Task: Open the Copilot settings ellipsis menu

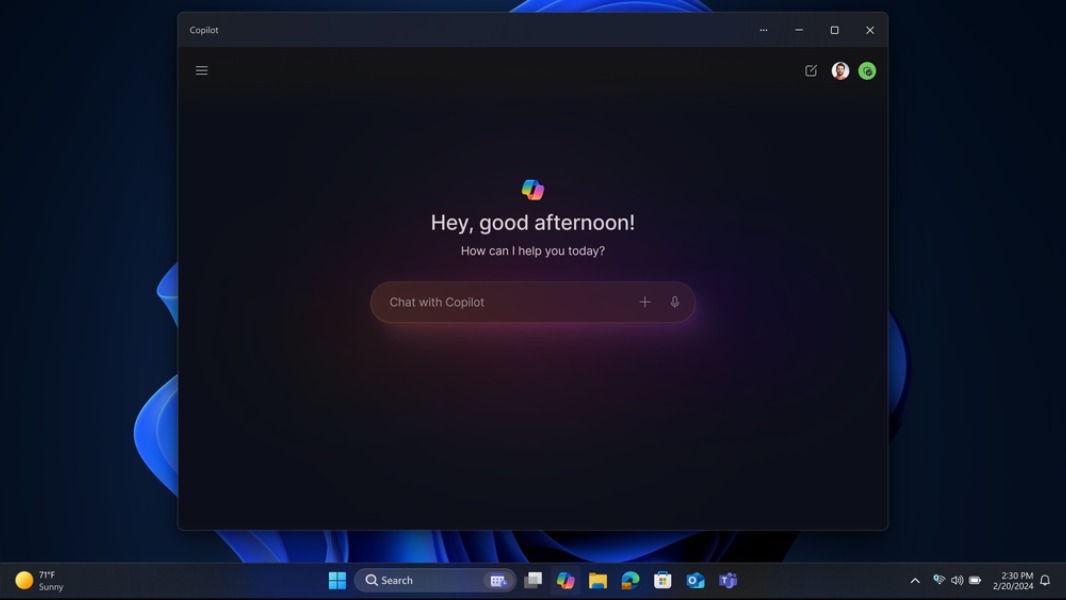Action: (x=763, y=30)
